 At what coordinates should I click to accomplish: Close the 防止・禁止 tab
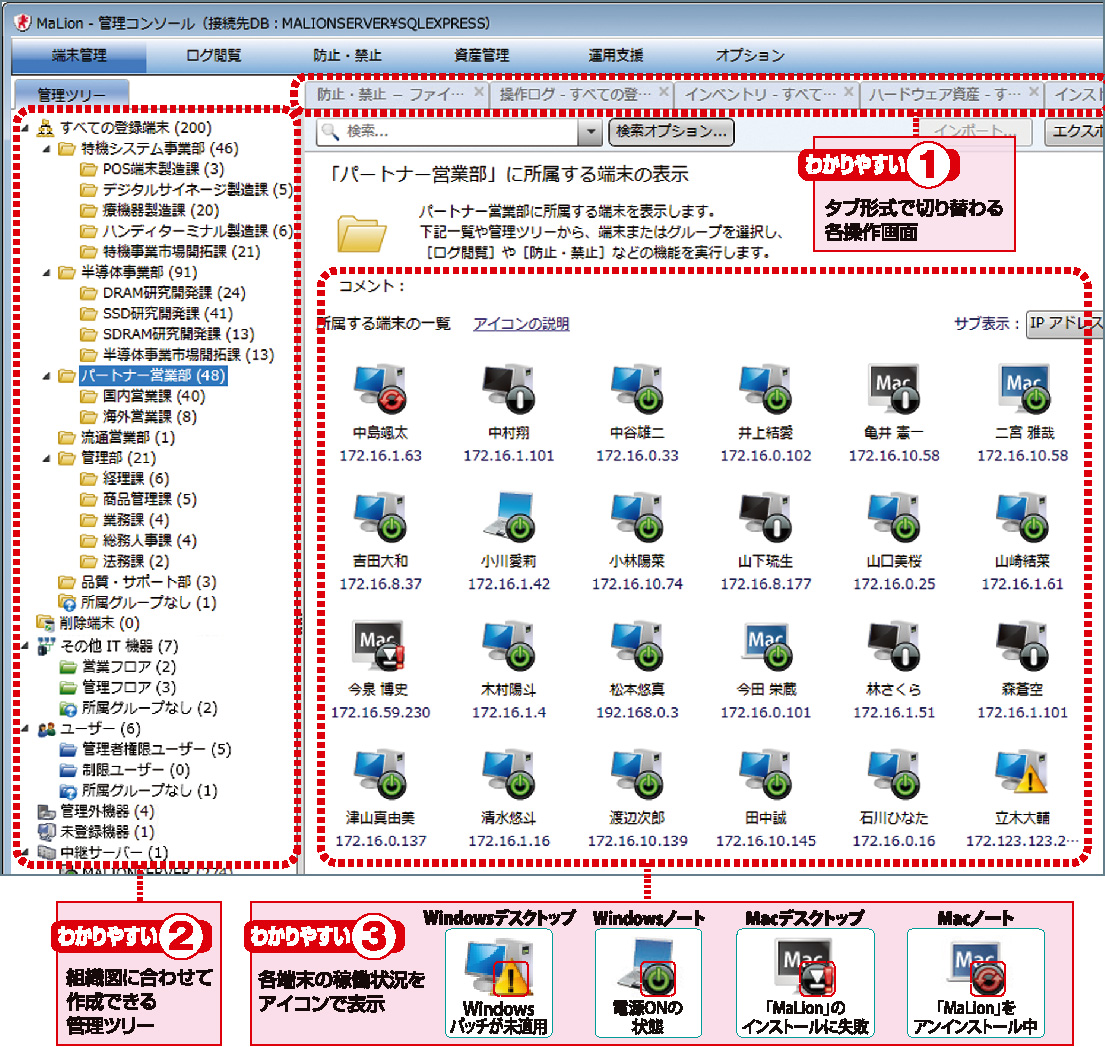pyautogui.click(x=479, y=92)
